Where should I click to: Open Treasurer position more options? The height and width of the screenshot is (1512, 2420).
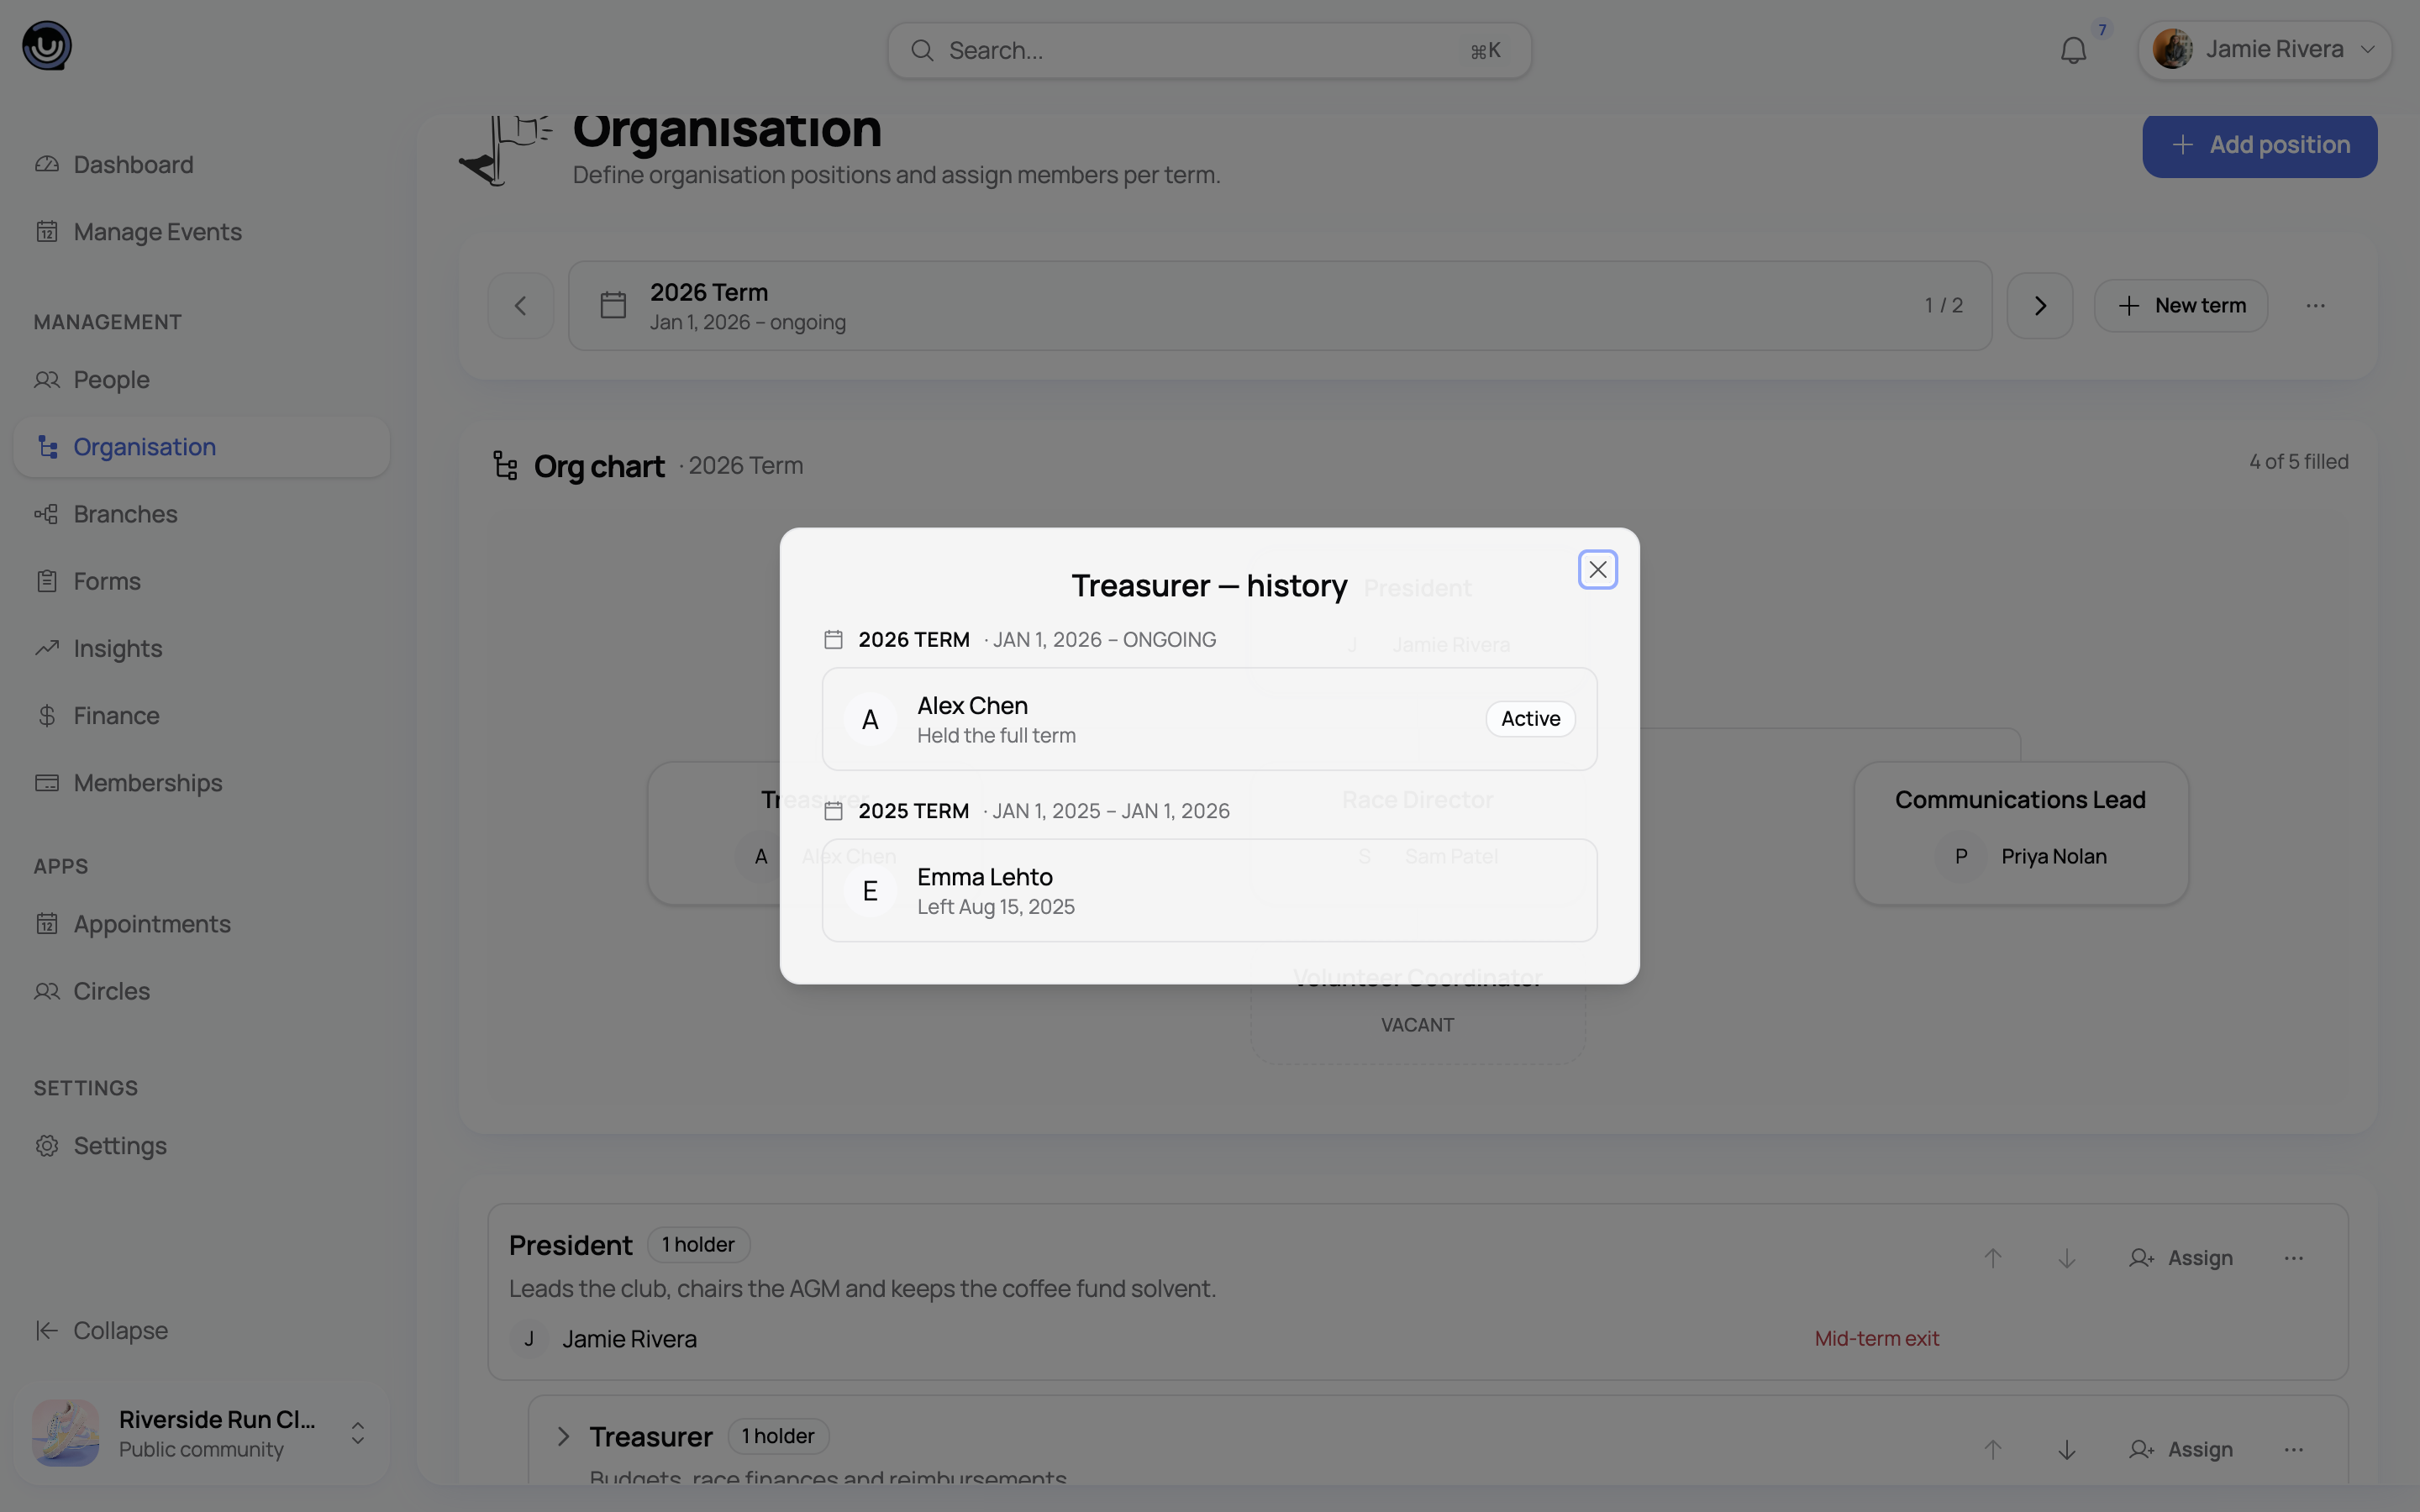2294,1450
